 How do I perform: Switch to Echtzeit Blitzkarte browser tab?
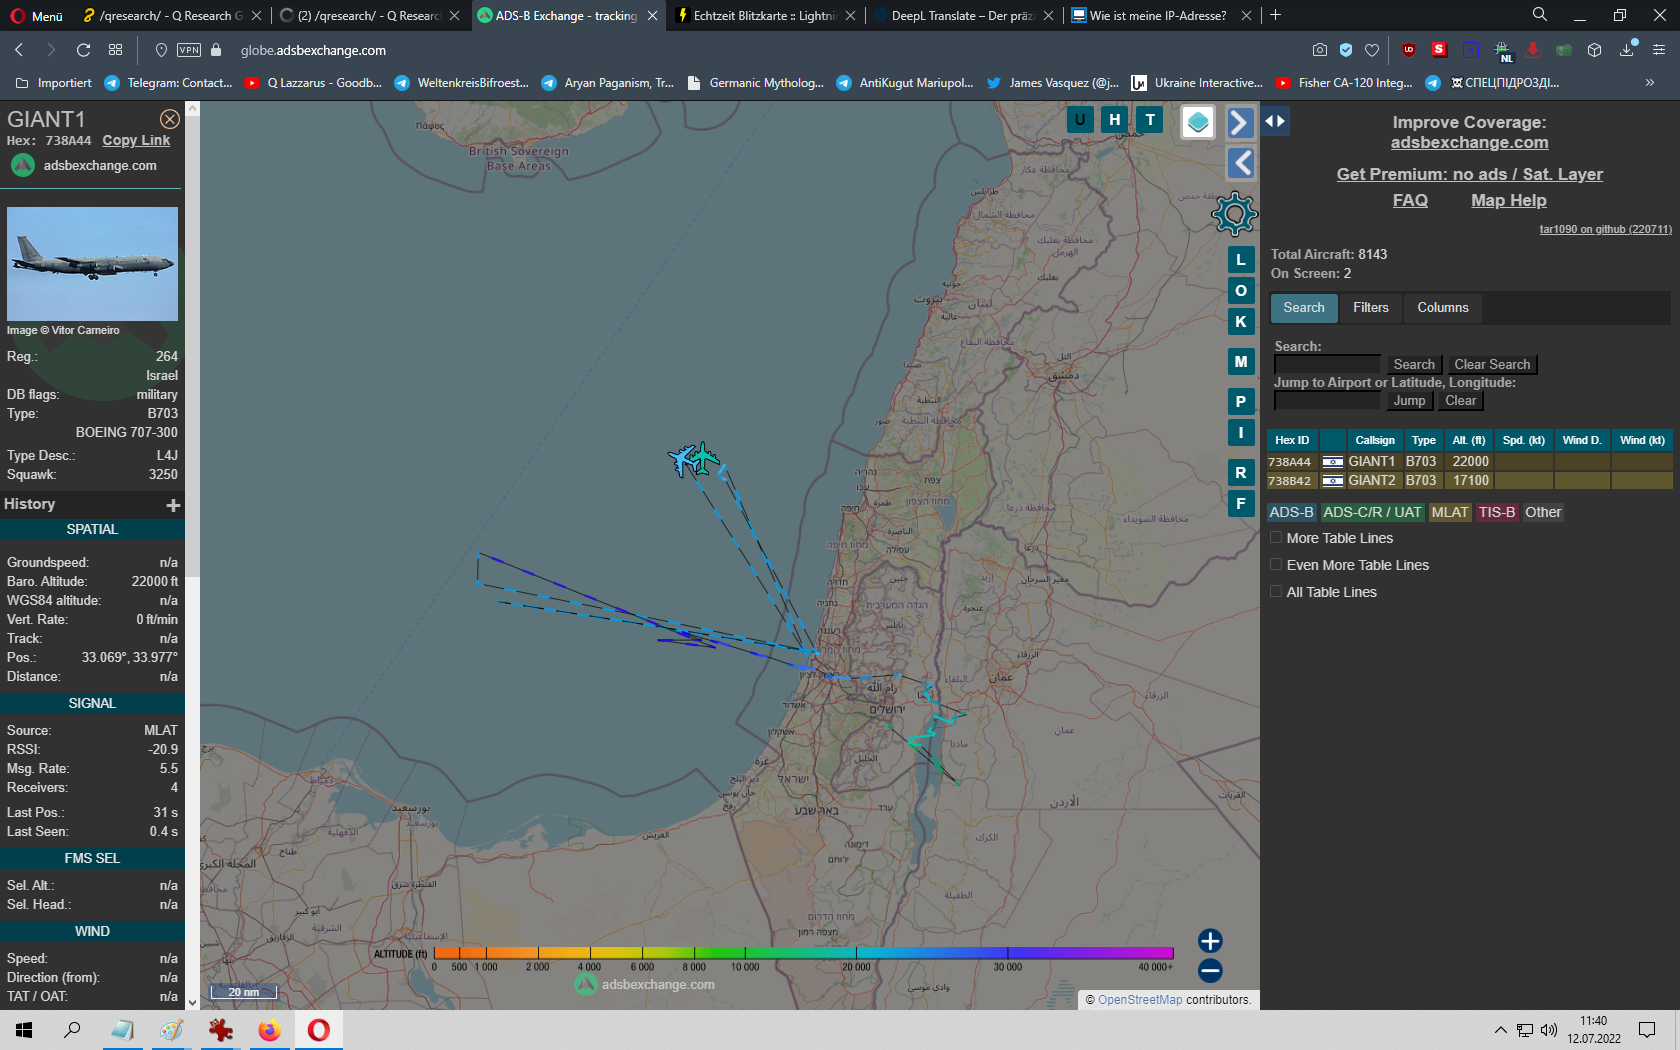click(x=765, y=16)
